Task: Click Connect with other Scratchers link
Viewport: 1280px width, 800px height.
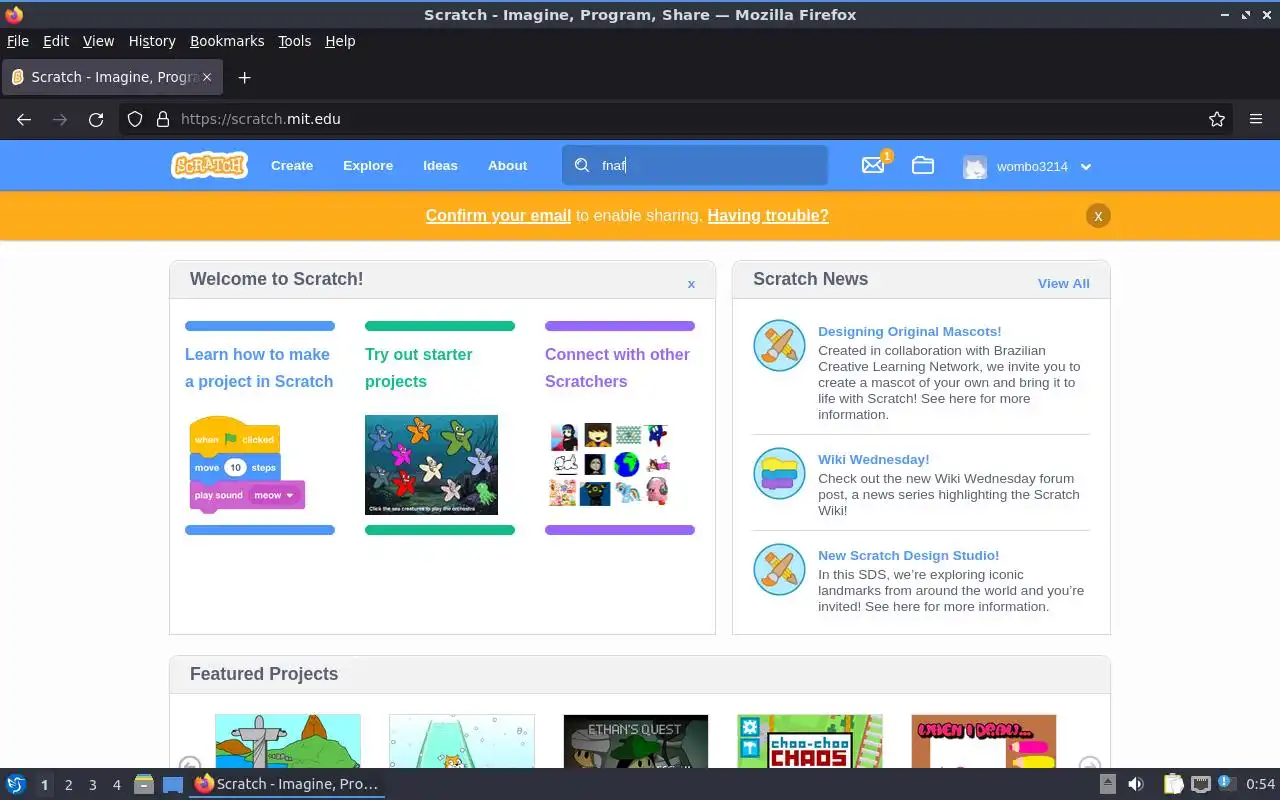Action: pyautogui.click(x=617, y=367)
